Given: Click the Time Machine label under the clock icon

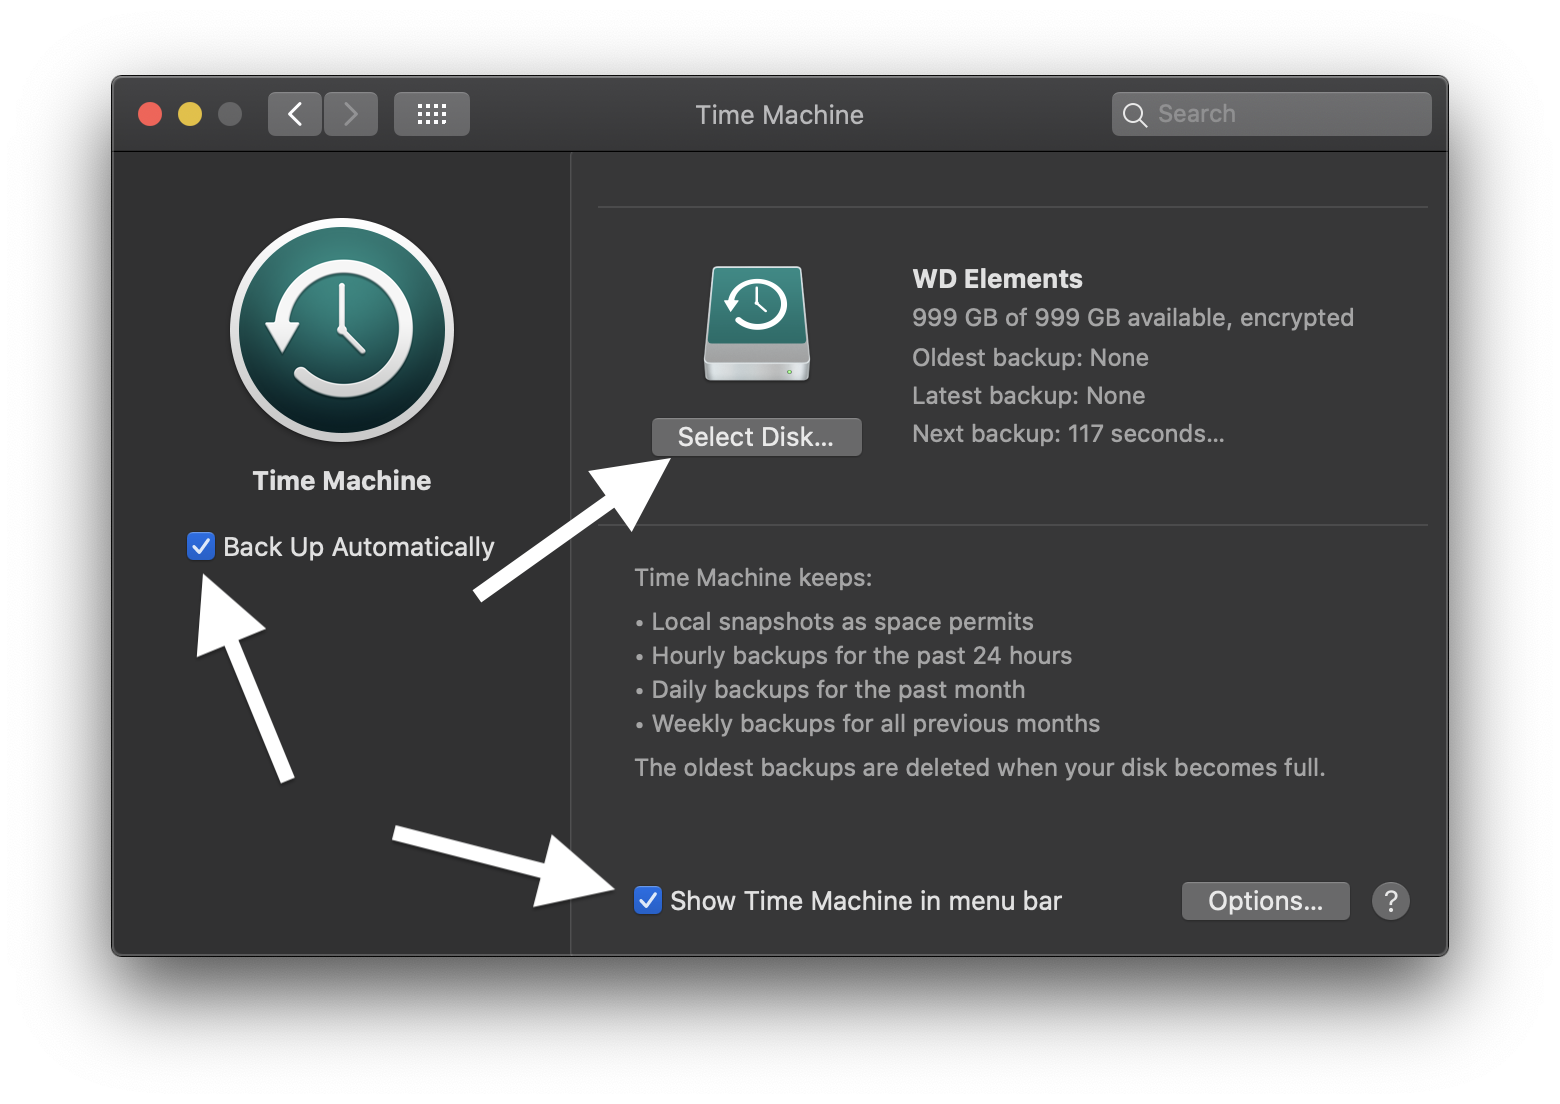Looking at the screenshot, I should tap(342, 481).
